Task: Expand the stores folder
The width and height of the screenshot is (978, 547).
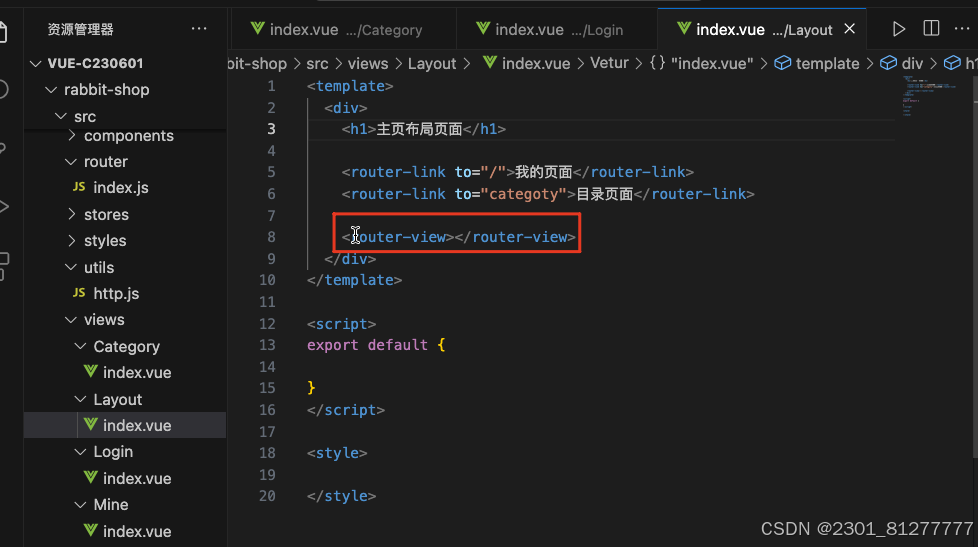Action: 72,214
